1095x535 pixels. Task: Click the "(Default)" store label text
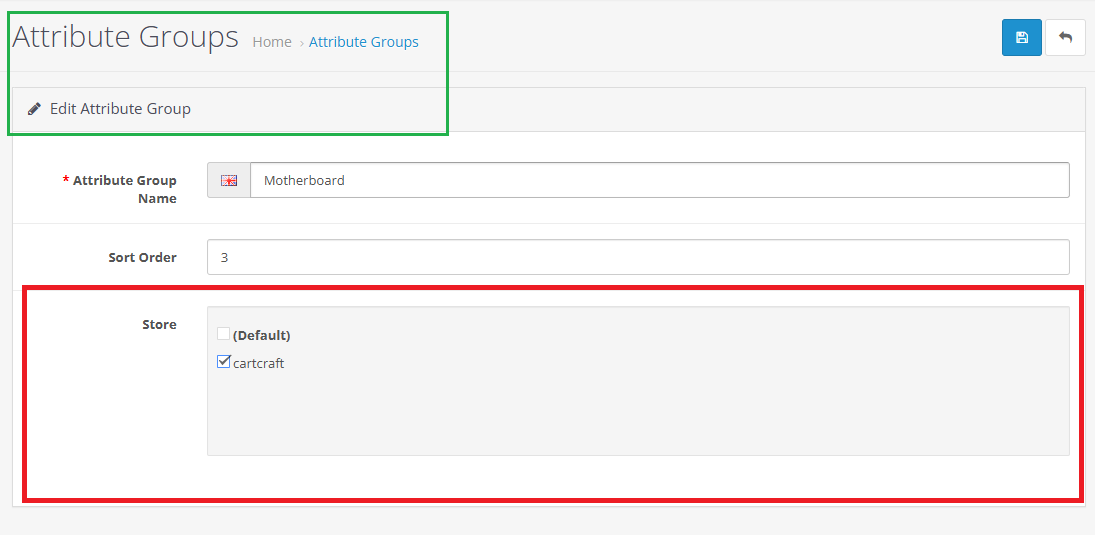262,335
